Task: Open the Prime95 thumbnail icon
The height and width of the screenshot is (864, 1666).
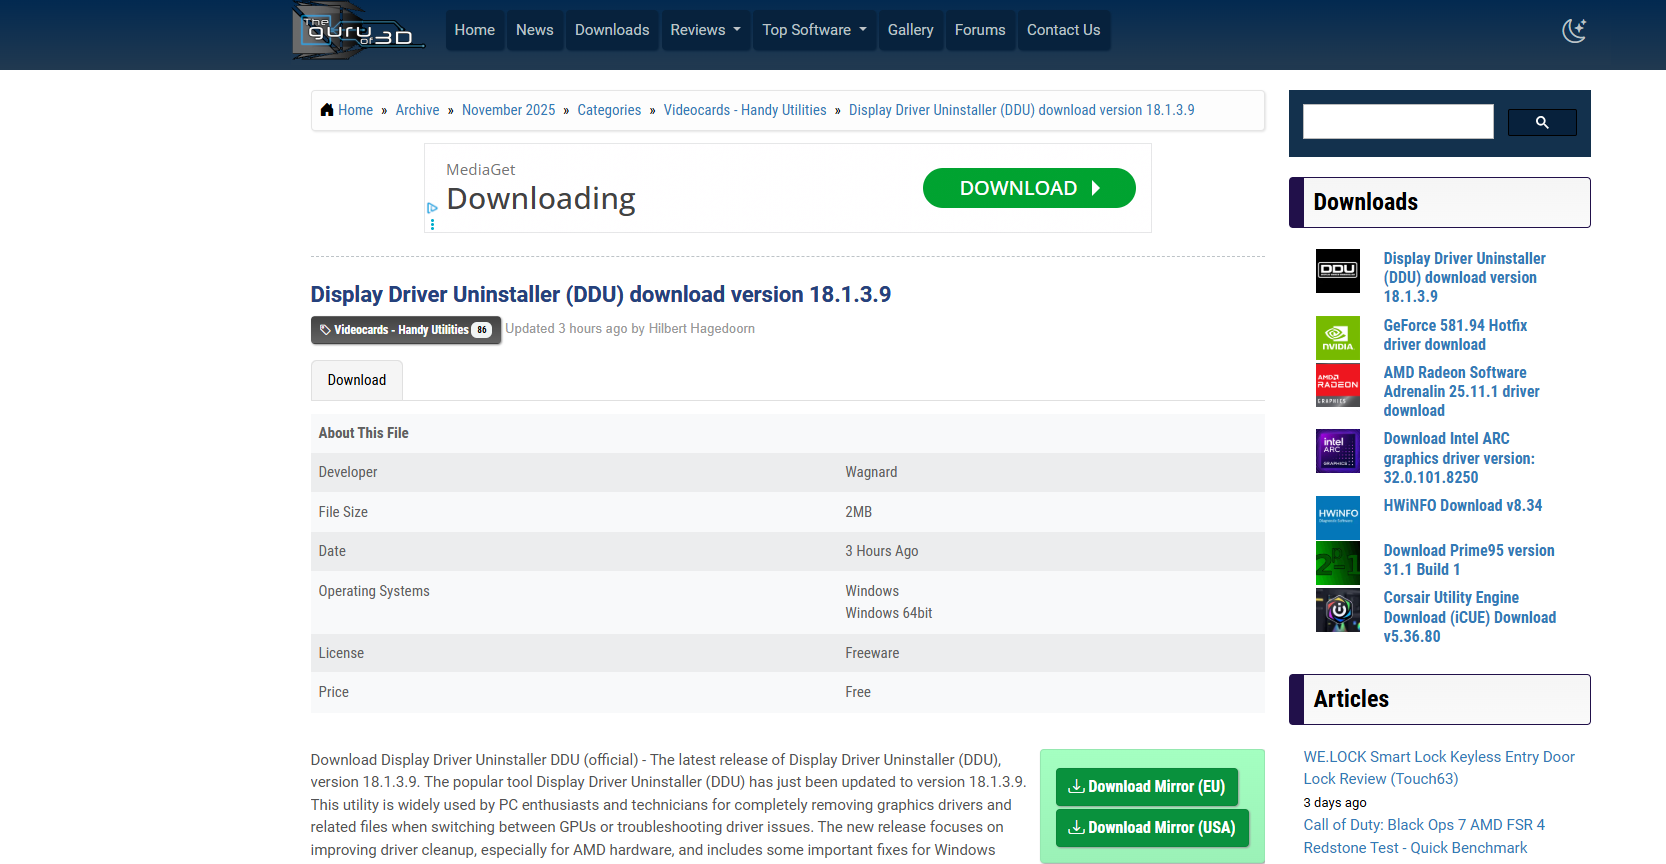Action: [x=1338, y=563]
